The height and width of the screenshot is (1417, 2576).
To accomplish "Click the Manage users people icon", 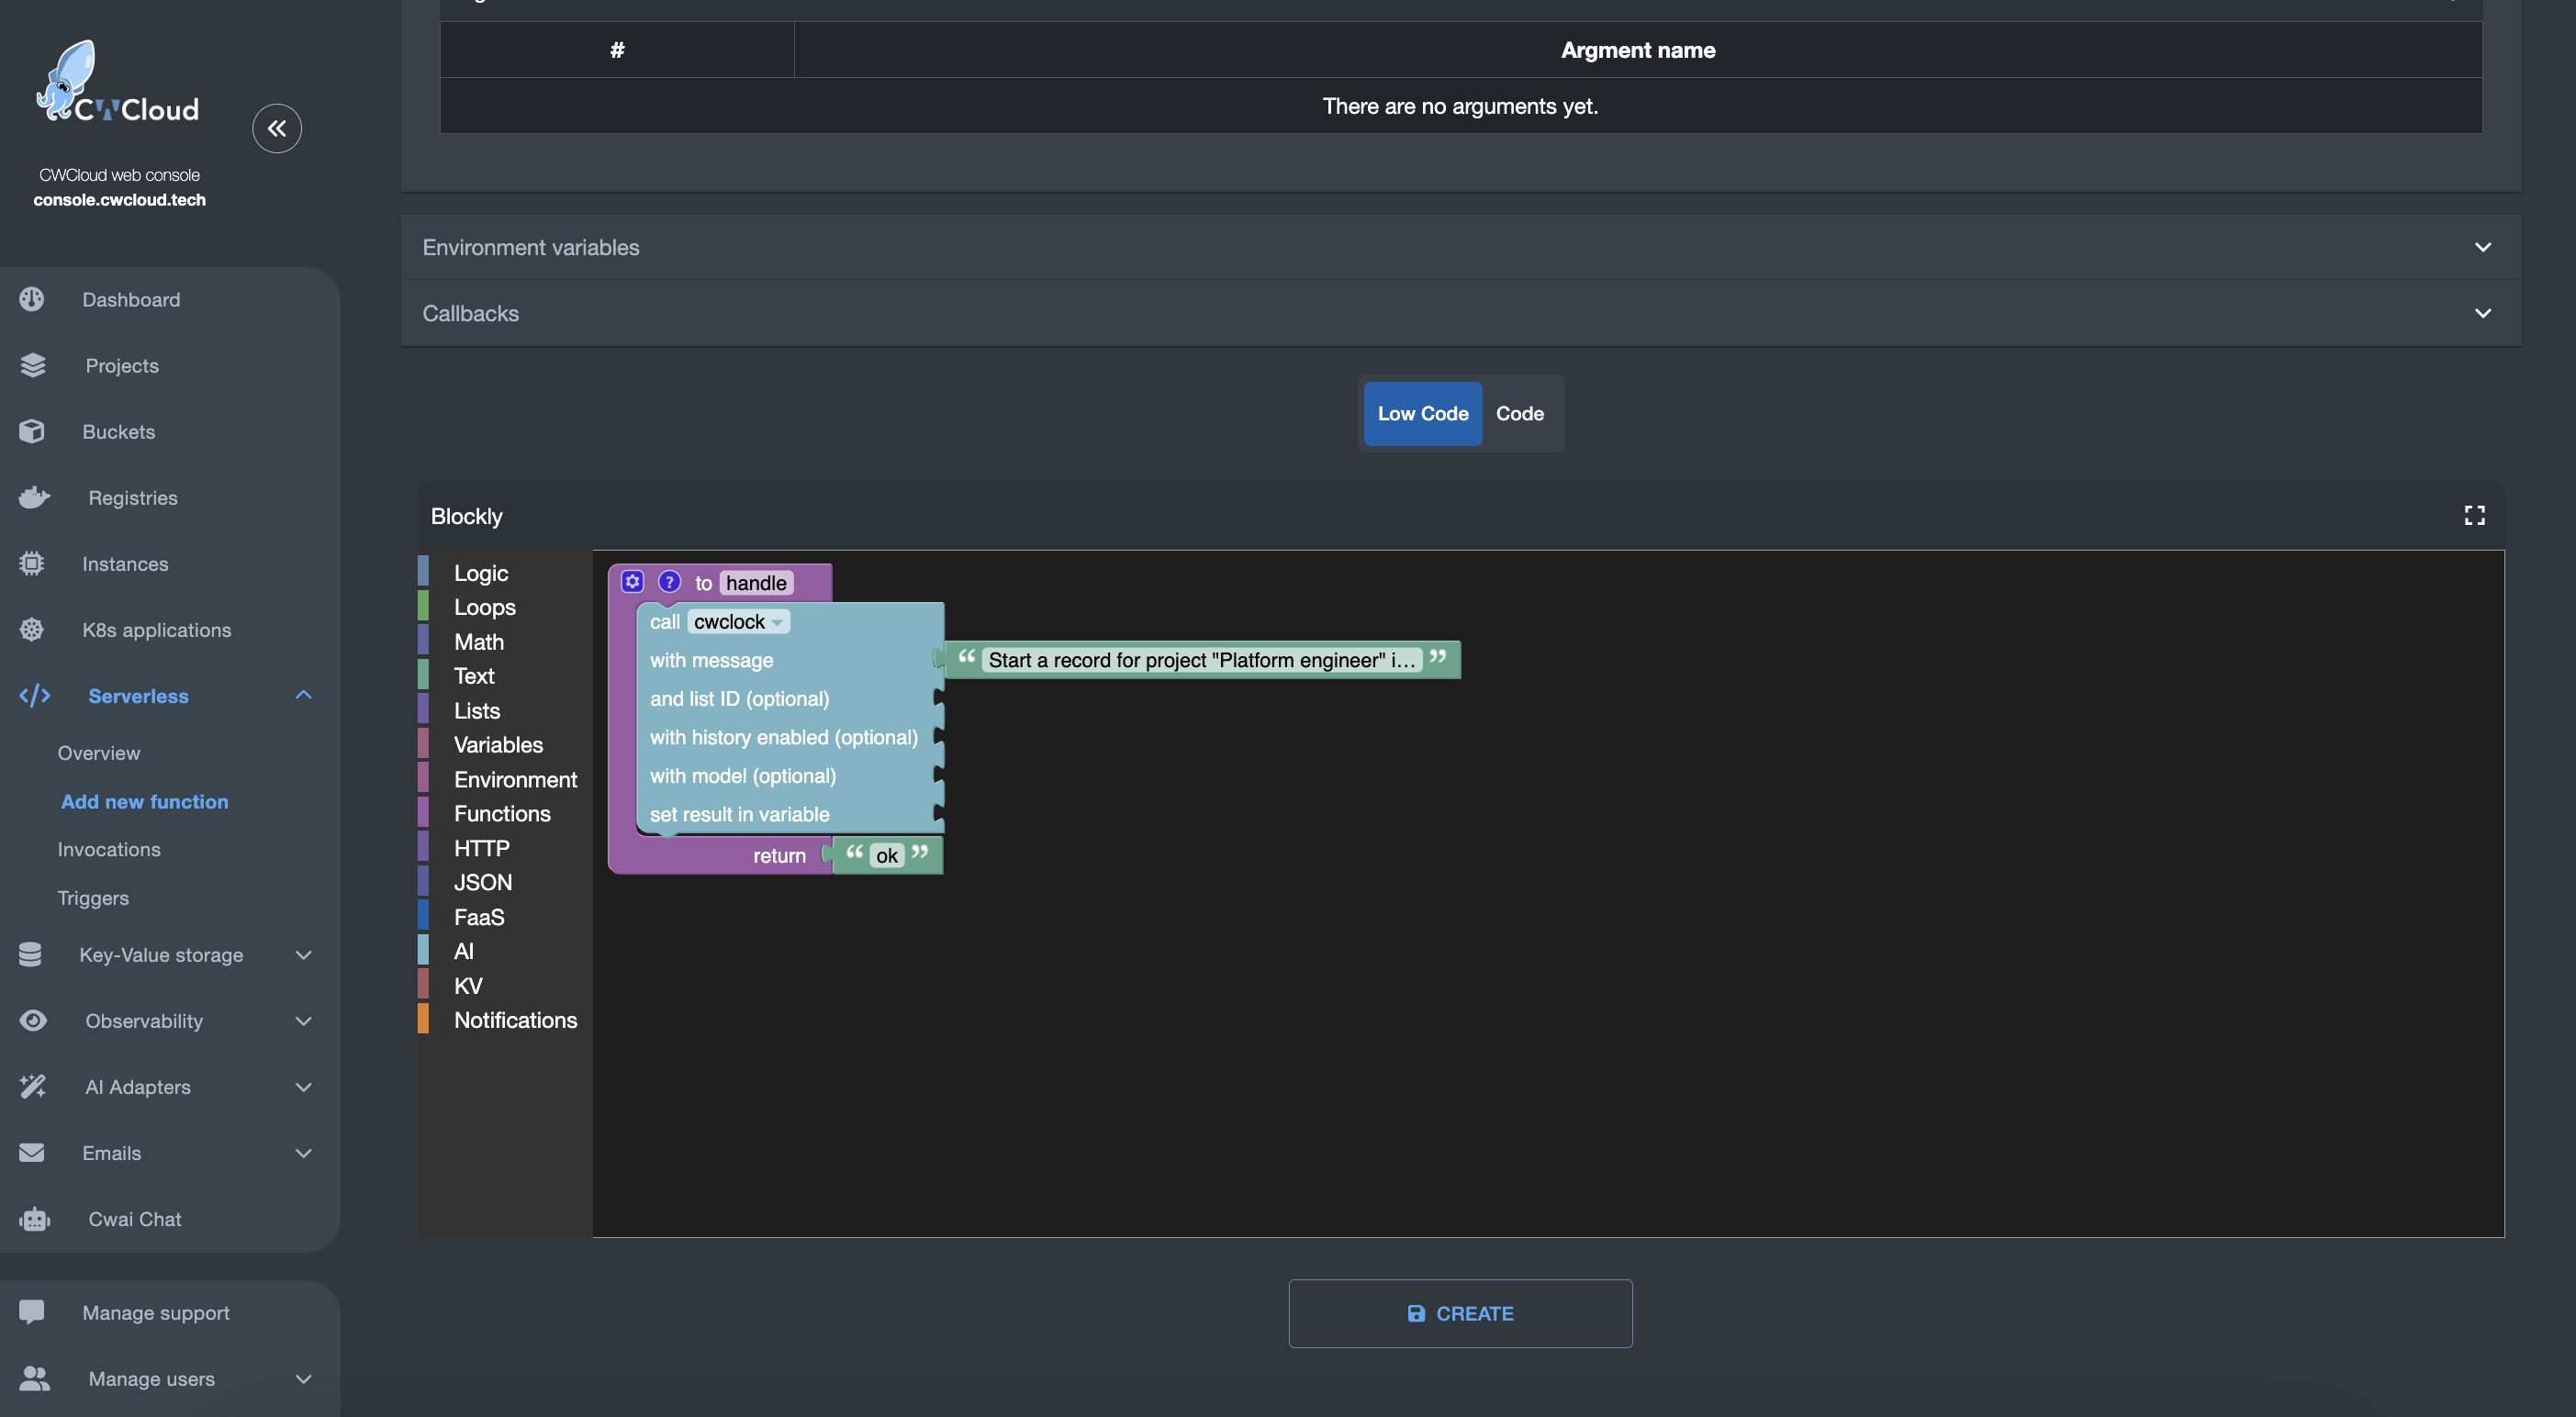I will pyautogui.click(x=34, y=1378).
